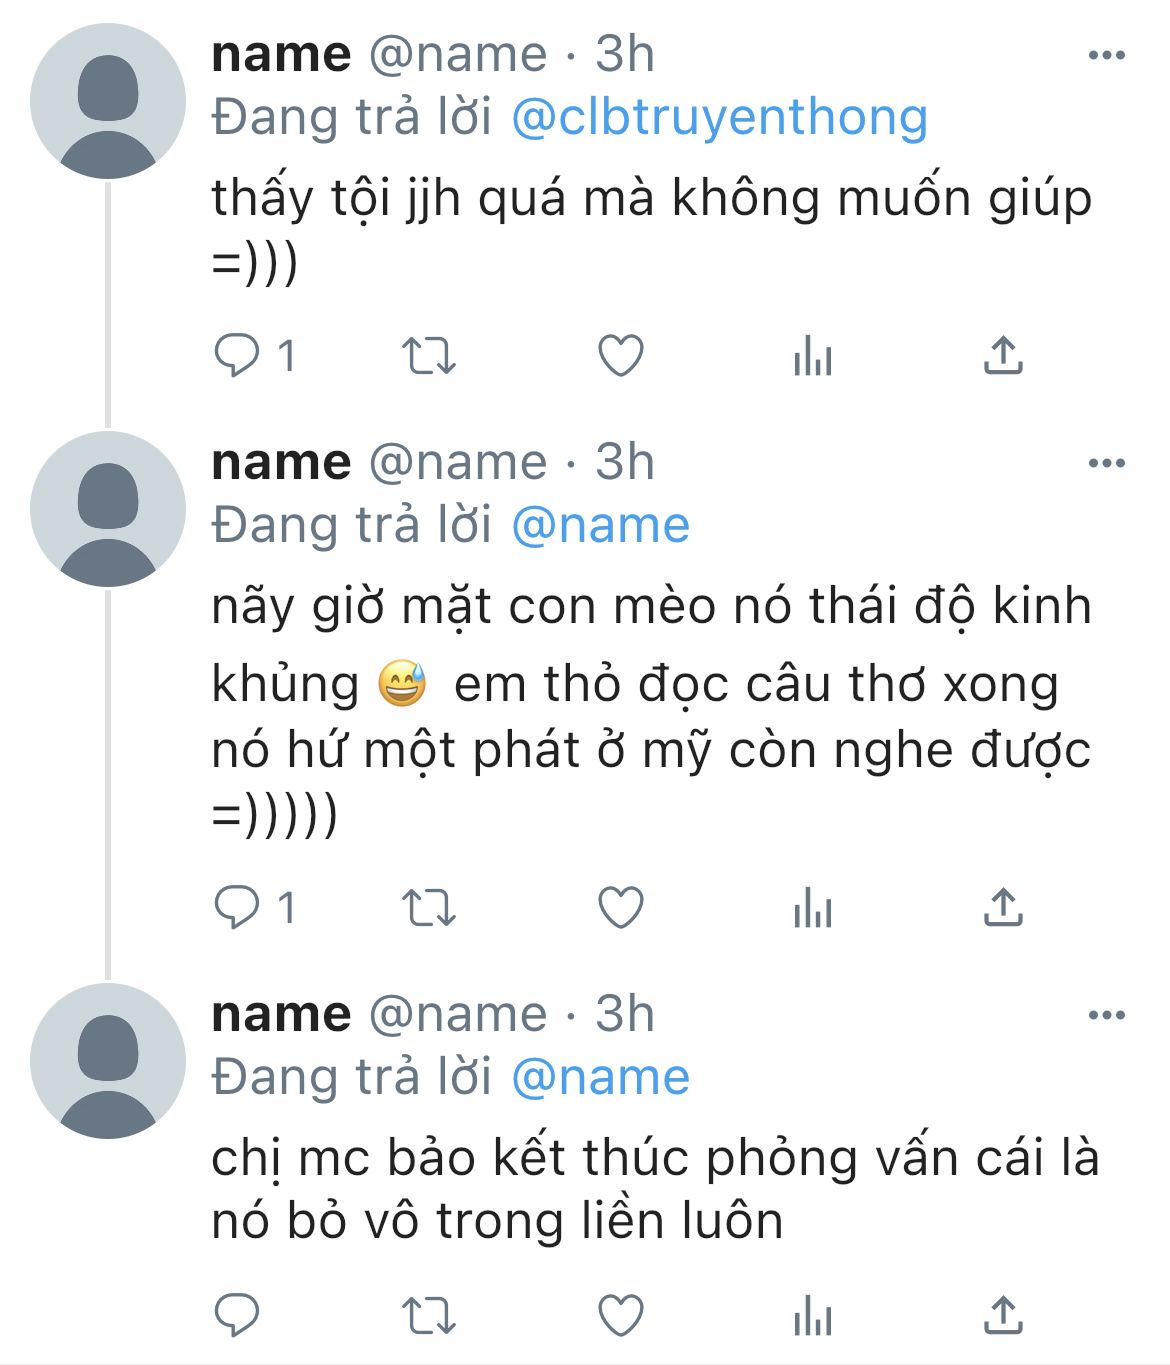Image resolution: width=1170 pixels, height=1365 pixels.
Task: Open the @clbtruyenthong mention link
Action: 719,118
